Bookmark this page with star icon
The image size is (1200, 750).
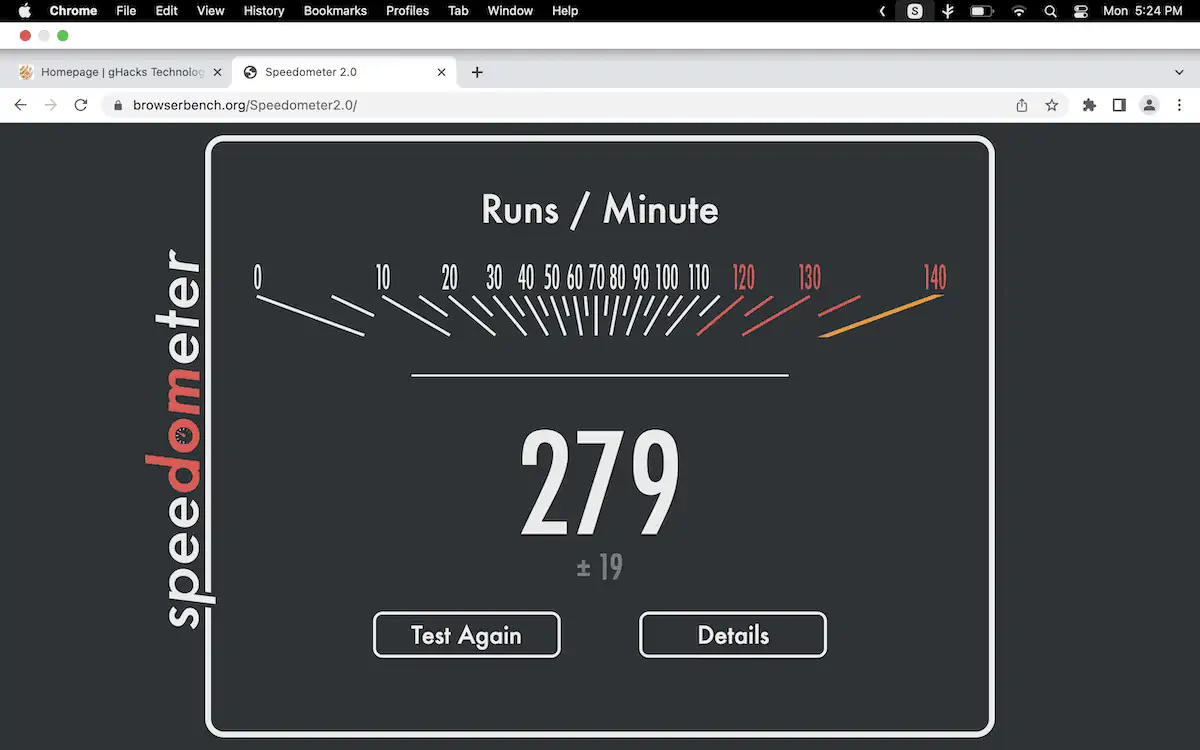coord(1052,105)
